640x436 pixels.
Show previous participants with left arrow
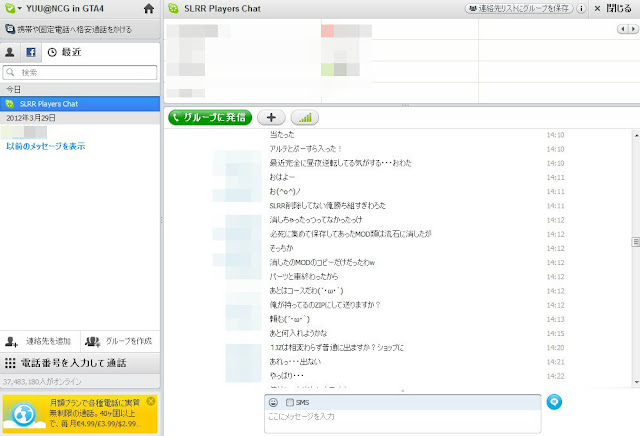pyautogui.click(x=622, y=29)
